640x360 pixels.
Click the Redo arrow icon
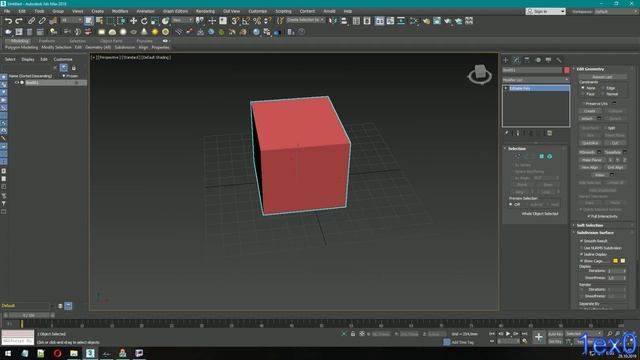(19, 21)
